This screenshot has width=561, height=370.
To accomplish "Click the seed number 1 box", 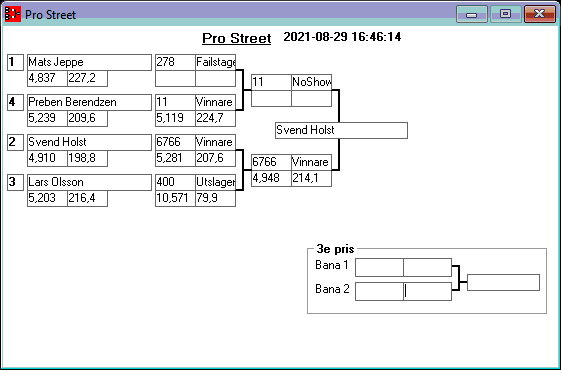I will pyautogui.click(x=15, y=62).
